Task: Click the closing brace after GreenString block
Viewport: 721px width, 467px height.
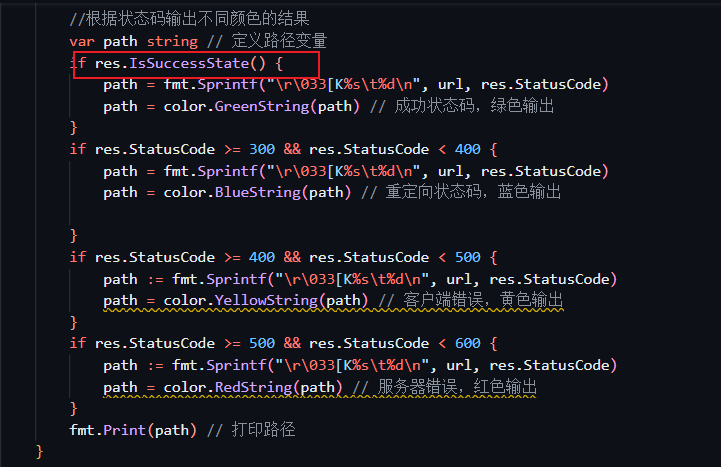Action: click(x=74, y=128)
